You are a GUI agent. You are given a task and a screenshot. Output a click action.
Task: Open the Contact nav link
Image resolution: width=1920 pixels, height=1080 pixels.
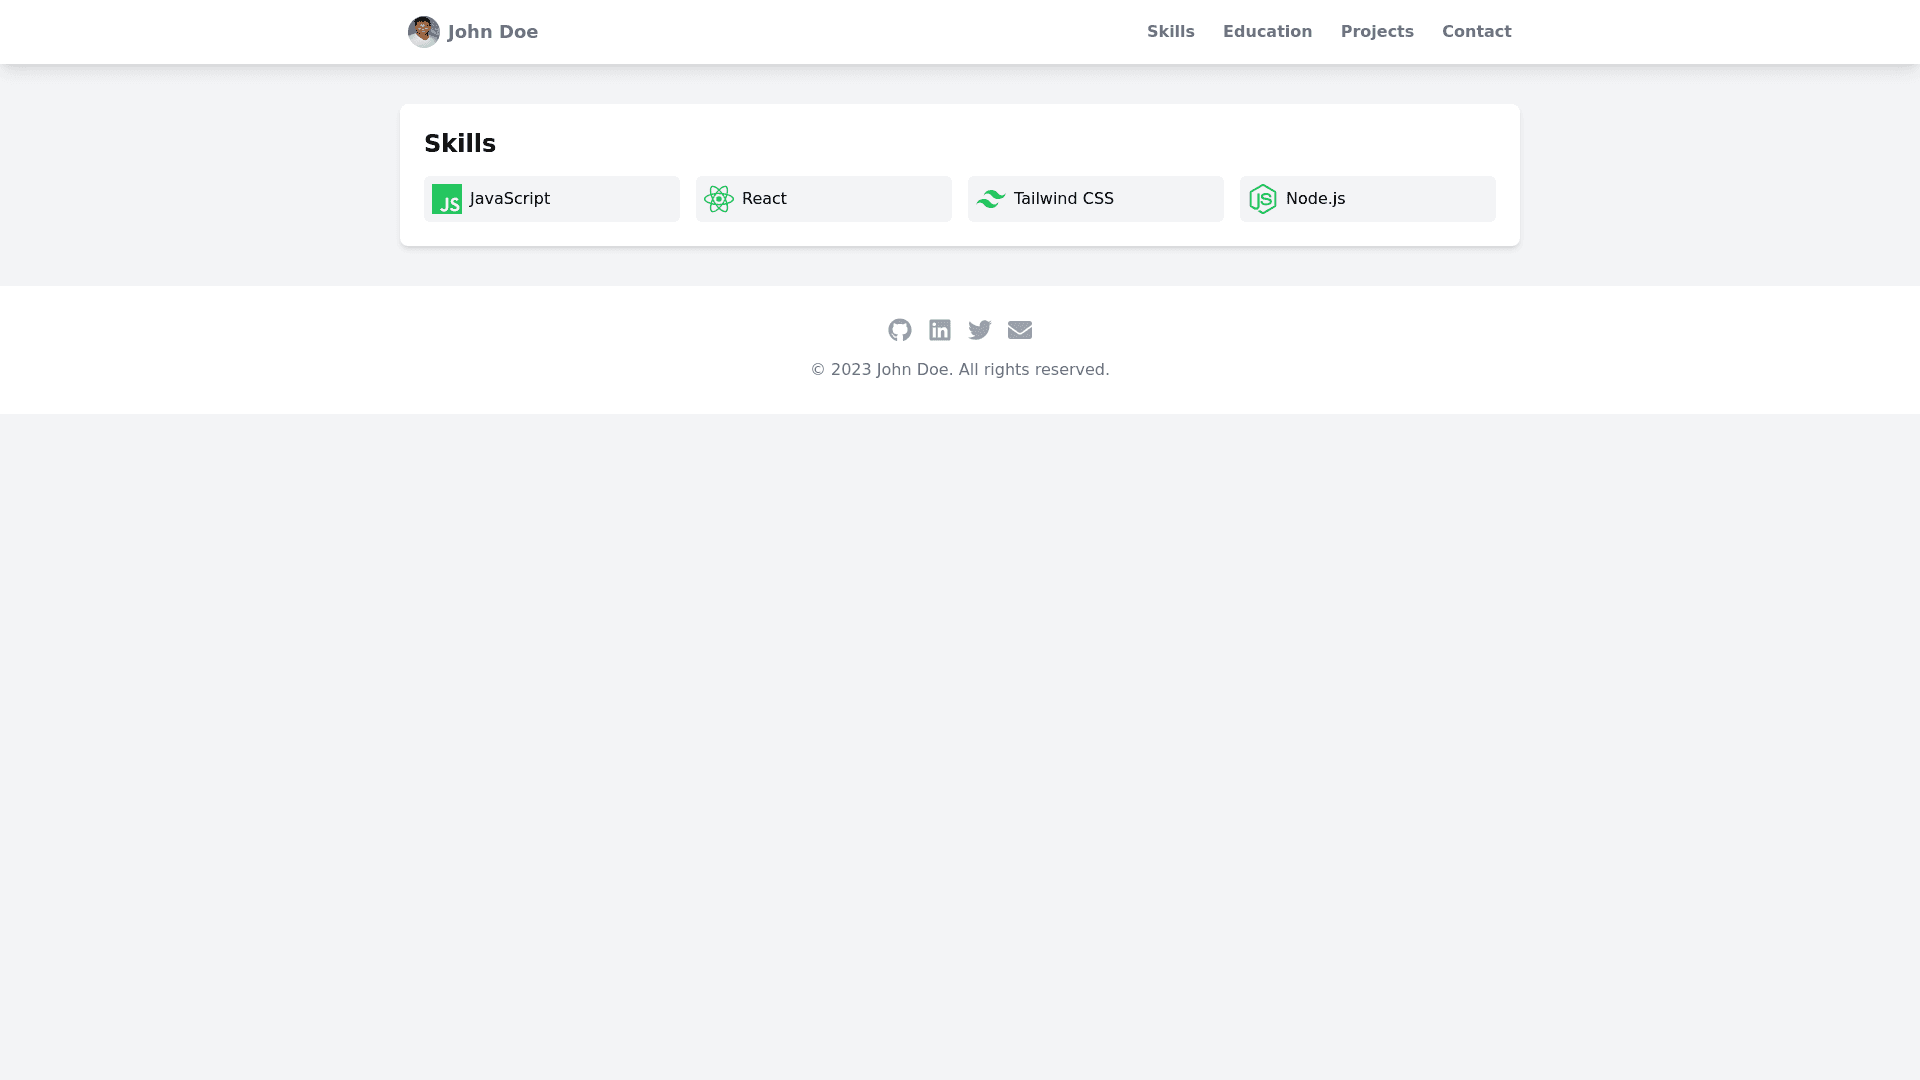pyautogui.click(x=1476, y=32)
